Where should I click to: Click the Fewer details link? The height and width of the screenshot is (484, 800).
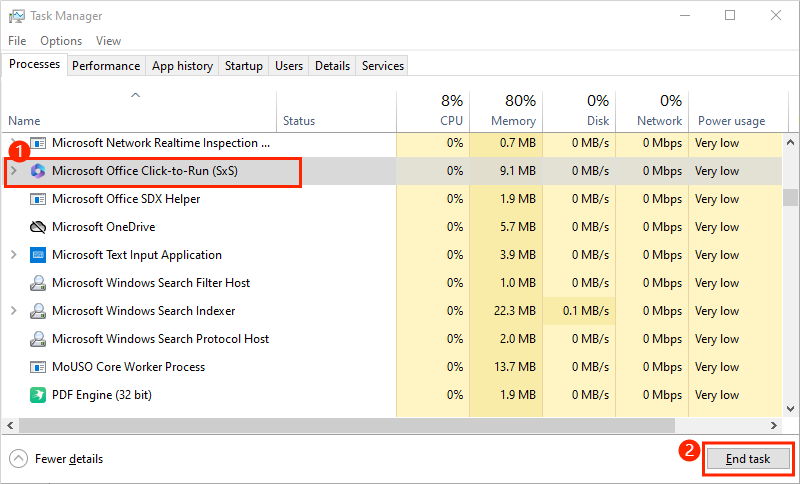69,459
